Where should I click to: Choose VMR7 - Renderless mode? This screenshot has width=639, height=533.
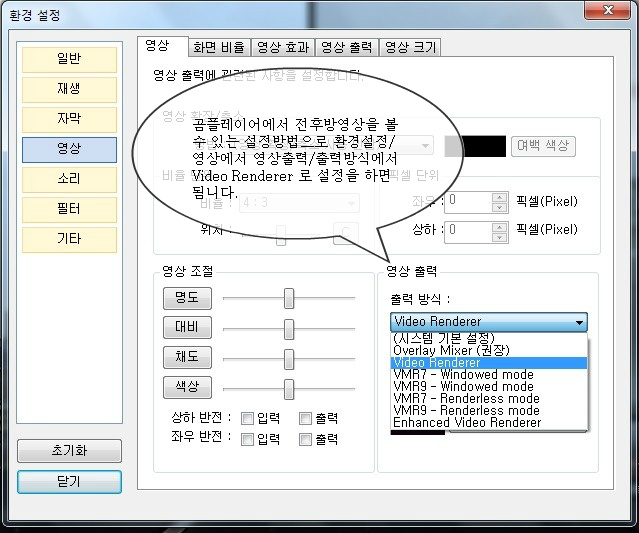tap(489, 399)
